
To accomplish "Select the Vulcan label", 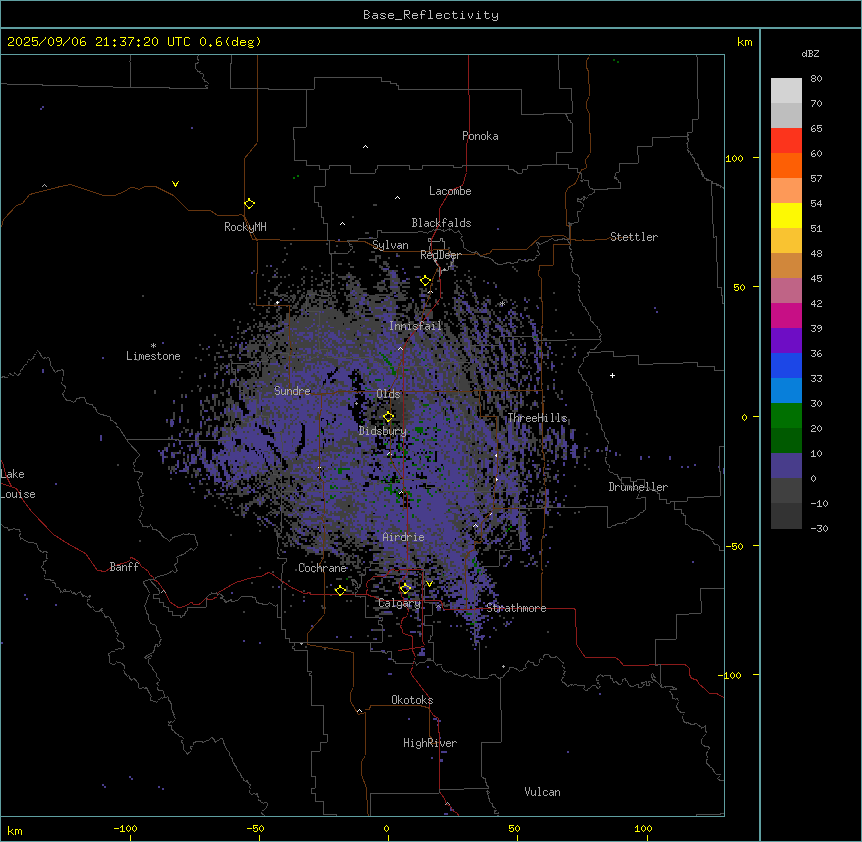I will click(543, 792).
